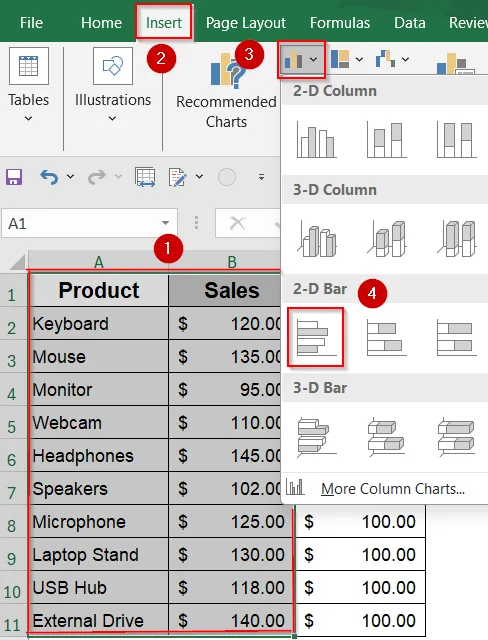
Task: Select the Laptop Stand cell
Action: coord(99,555)
